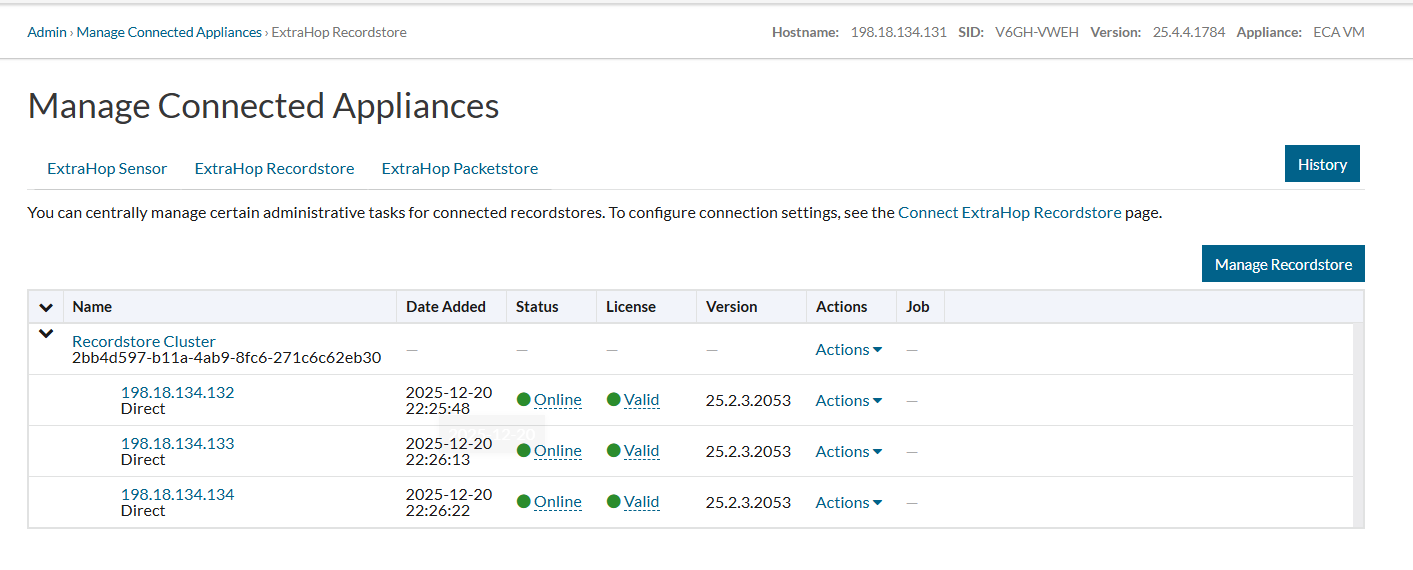This screenshot has width=1413, height=570.
Task: Open Actions dropdown for 198.18.134.134
Action: 849,502
